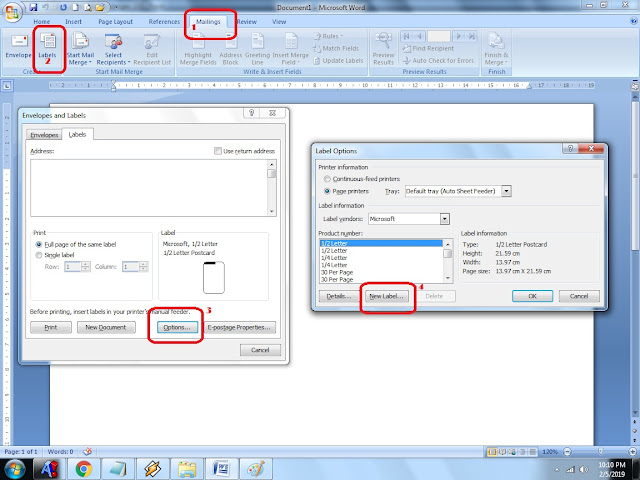Switch to Word in taskbar
This screenshot has height=480, width=640.
pos(221,469)
